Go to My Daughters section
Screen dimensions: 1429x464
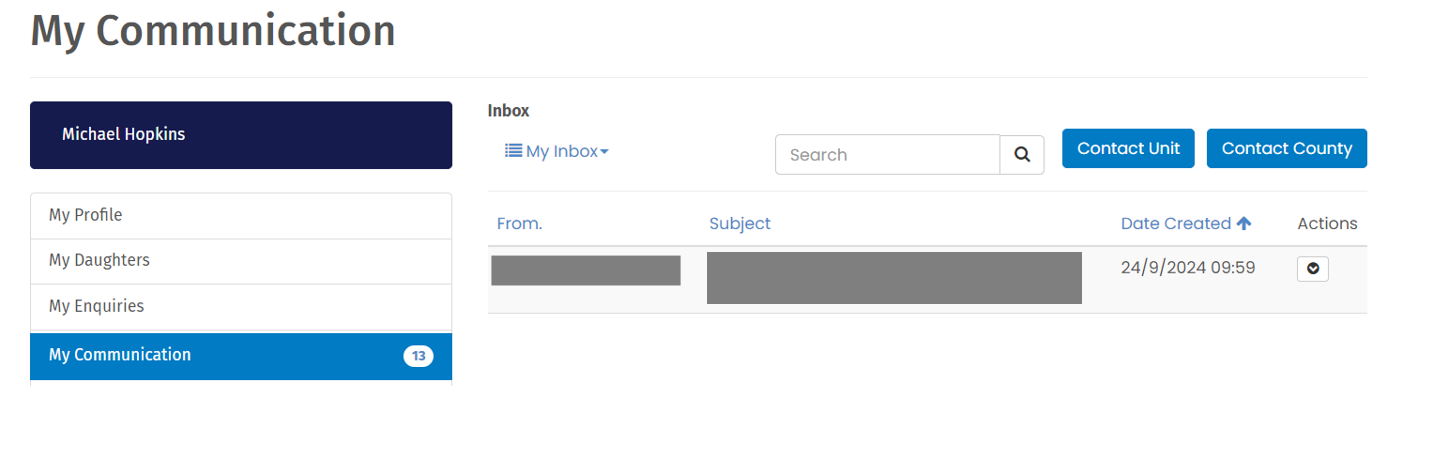point(241,261)
